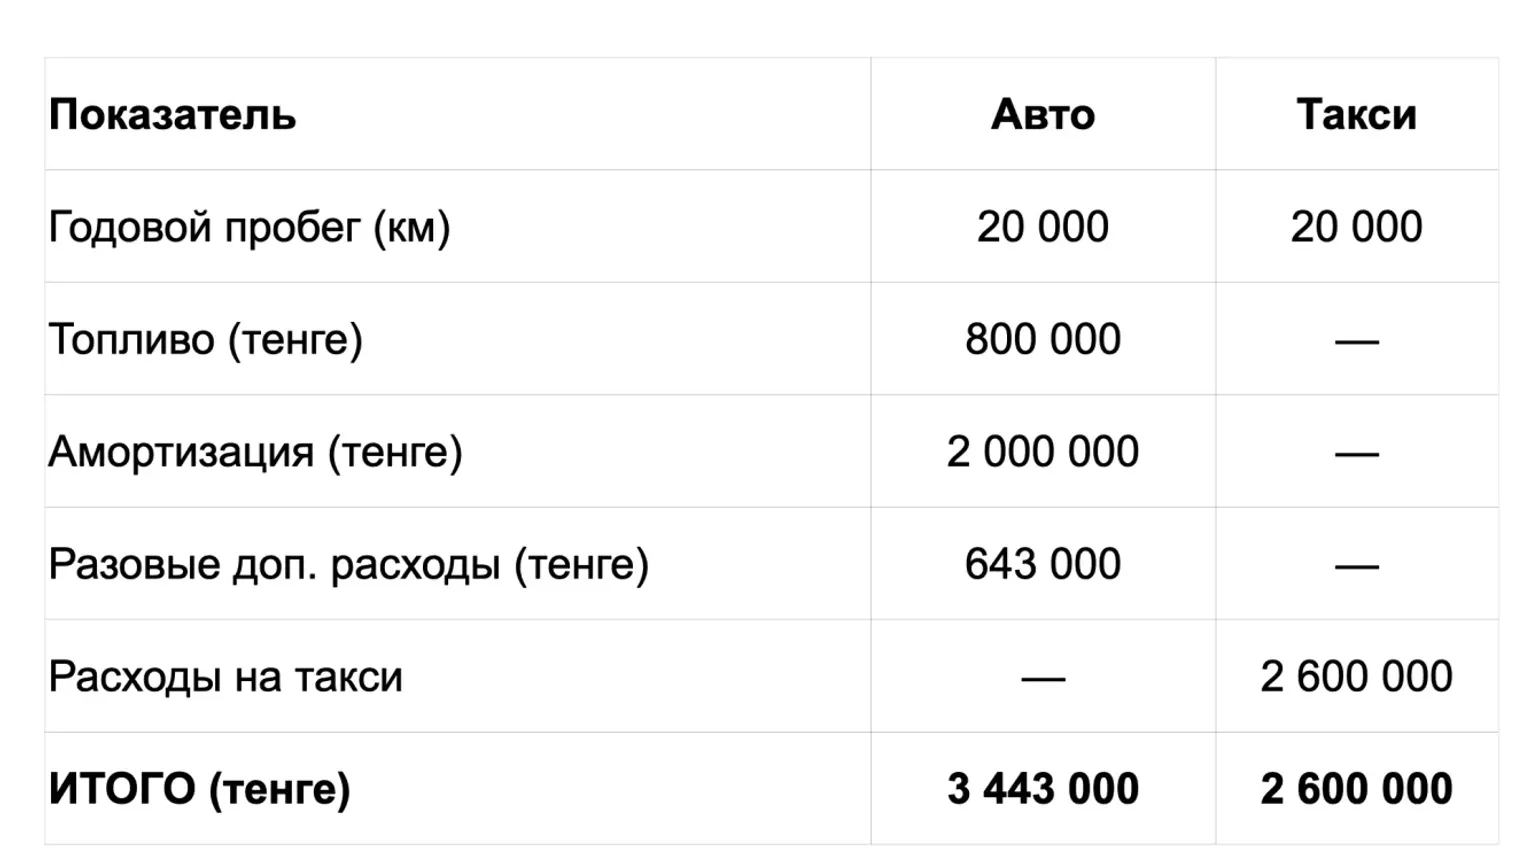Select the Такси annual mileage value 20 000
1515x853 pixels.
pos(1356,227)
